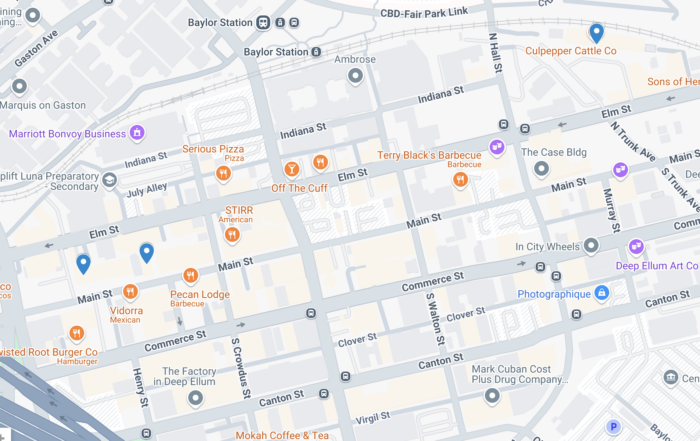
Task: Click the Baylor Station train icon
Action: pos(263,22)
